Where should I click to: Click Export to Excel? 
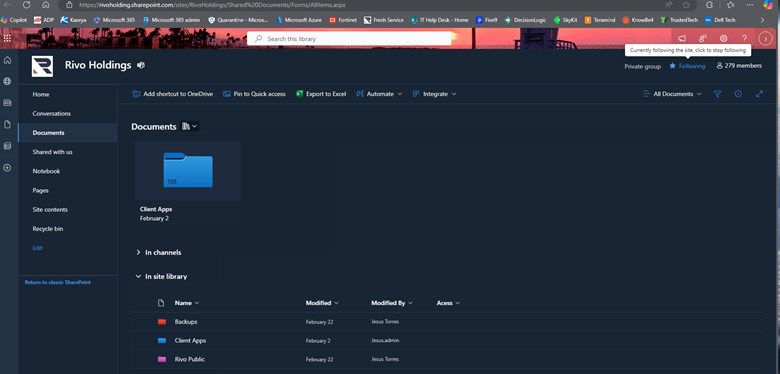321,94
